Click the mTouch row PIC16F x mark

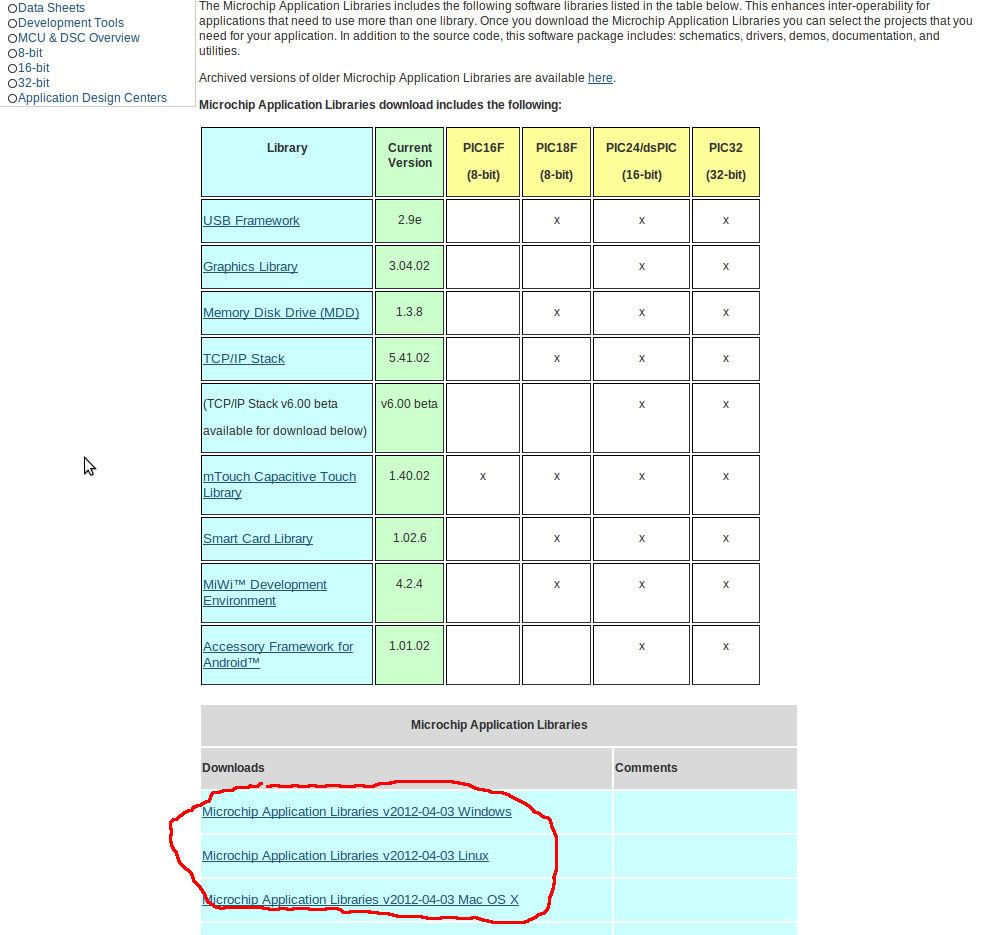(x=483, y=476)
